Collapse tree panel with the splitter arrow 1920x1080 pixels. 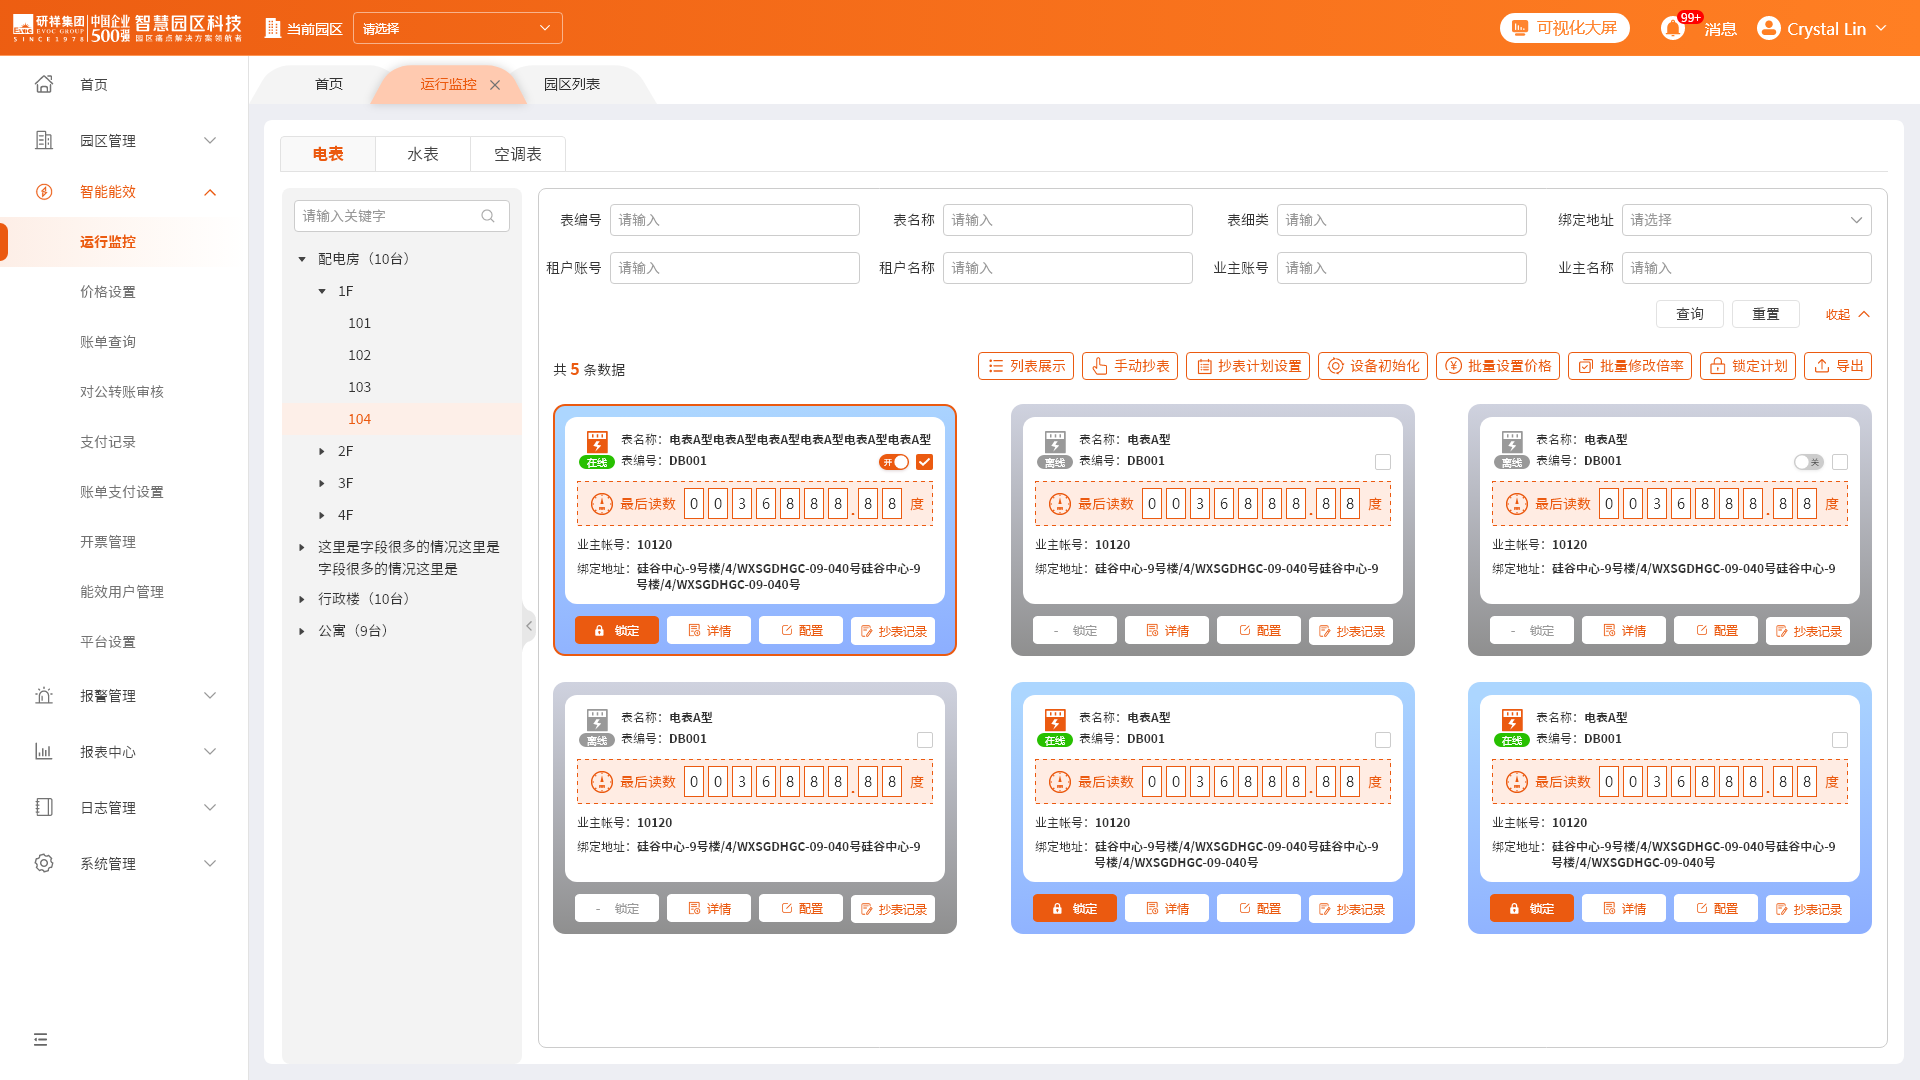[529, 626]
